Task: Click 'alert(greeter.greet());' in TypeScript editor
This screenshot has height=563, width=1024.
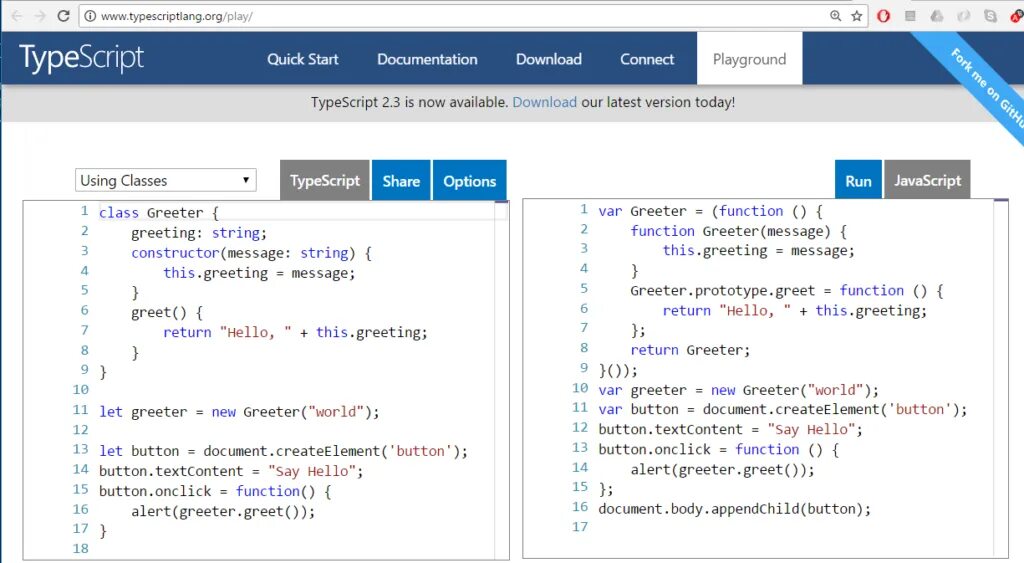Action: 223,511
